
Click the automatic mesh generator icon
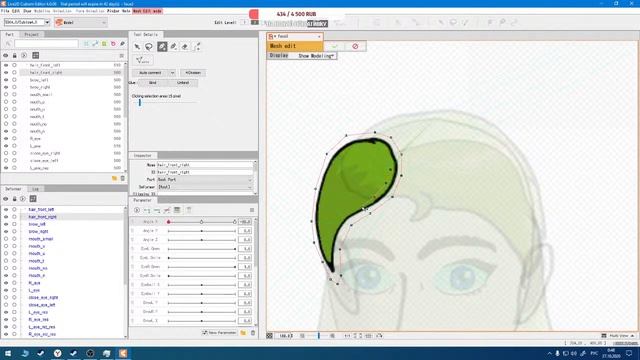[142, 60]
